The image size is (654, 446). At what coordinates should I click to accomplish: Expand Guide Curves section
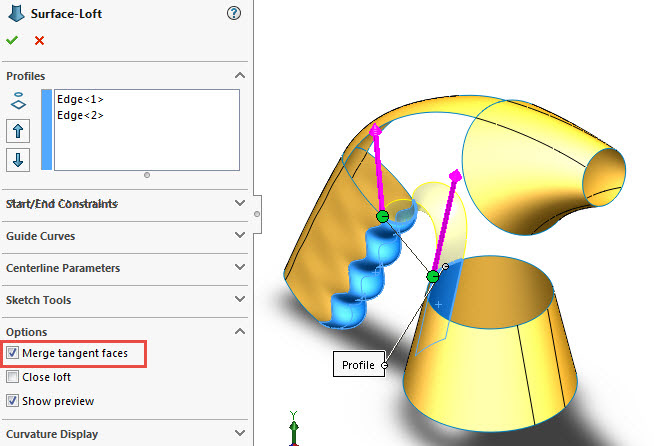[240, 235]
